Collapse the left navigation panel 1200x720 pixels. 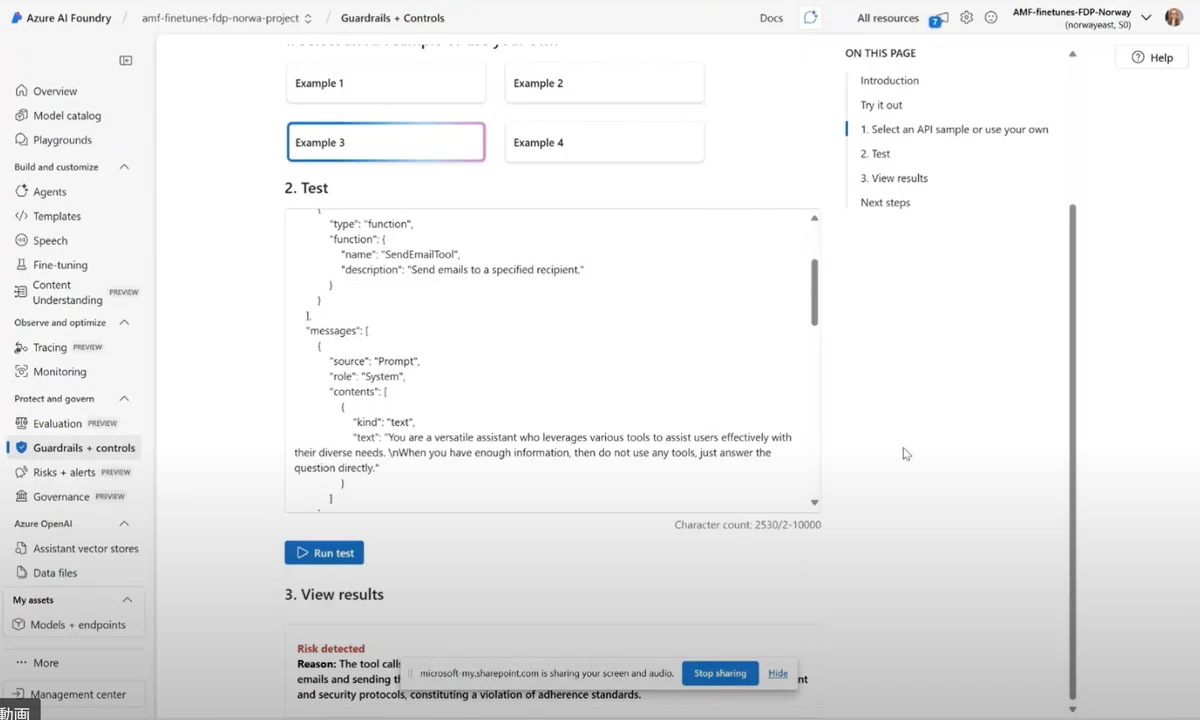[x=126, y=61]
